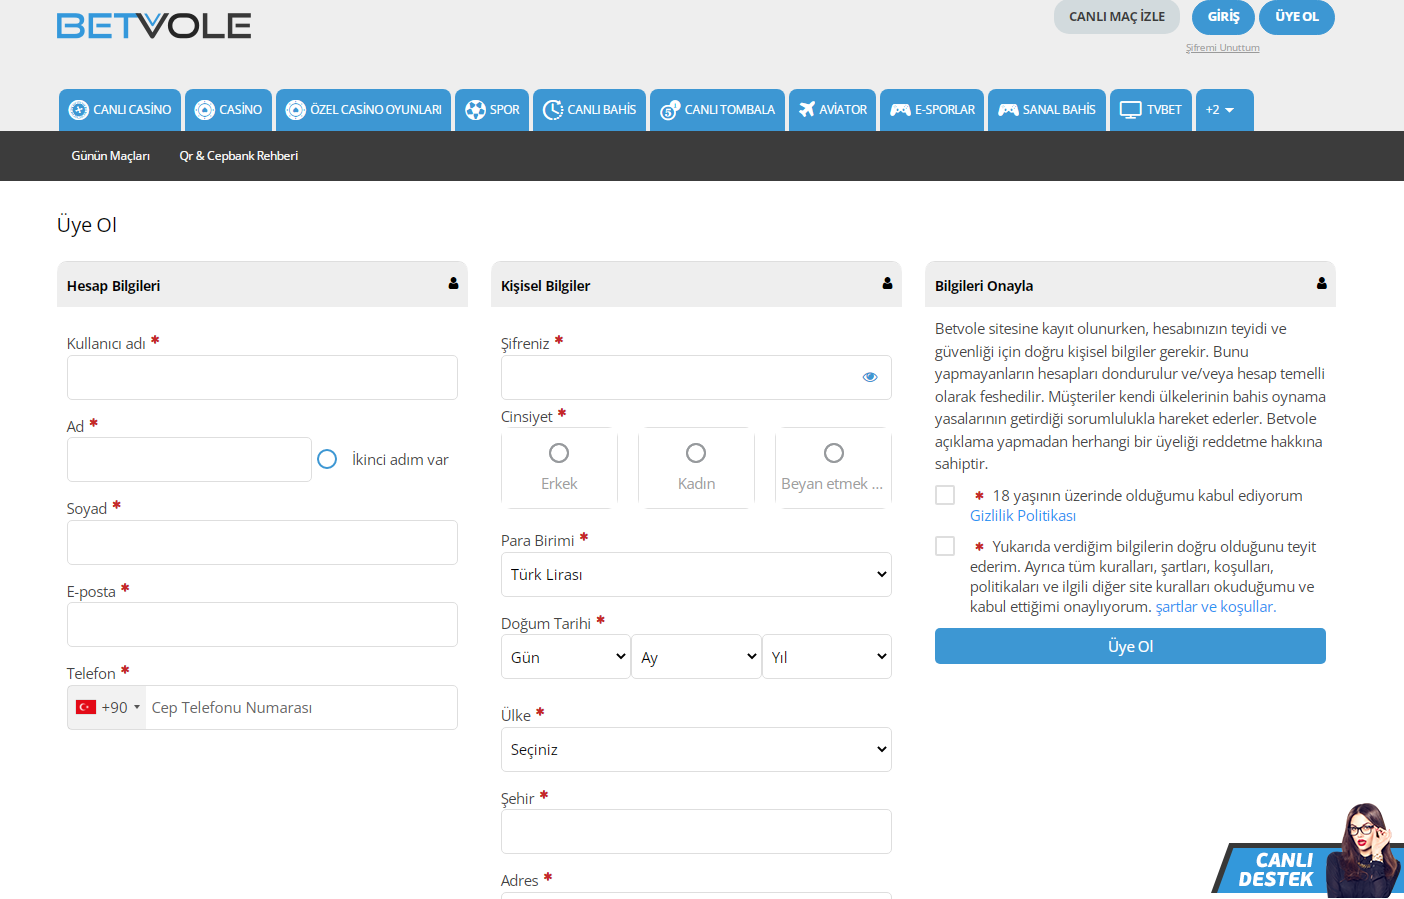Check the 18 yaşının üzerinde checkbox
Viewport: 1404px width, 899px height.
coord(945,495)
